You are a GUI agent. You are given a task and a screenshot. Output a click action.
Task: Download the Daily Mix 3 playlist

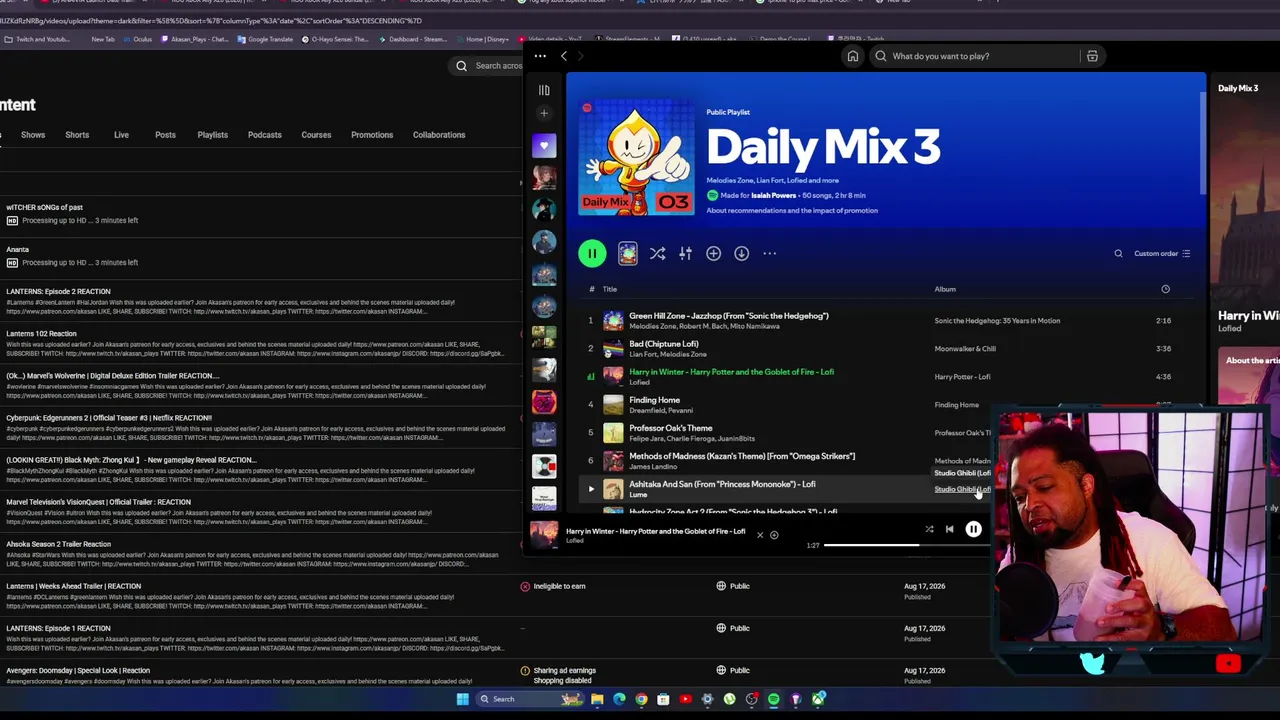[741, 254]
